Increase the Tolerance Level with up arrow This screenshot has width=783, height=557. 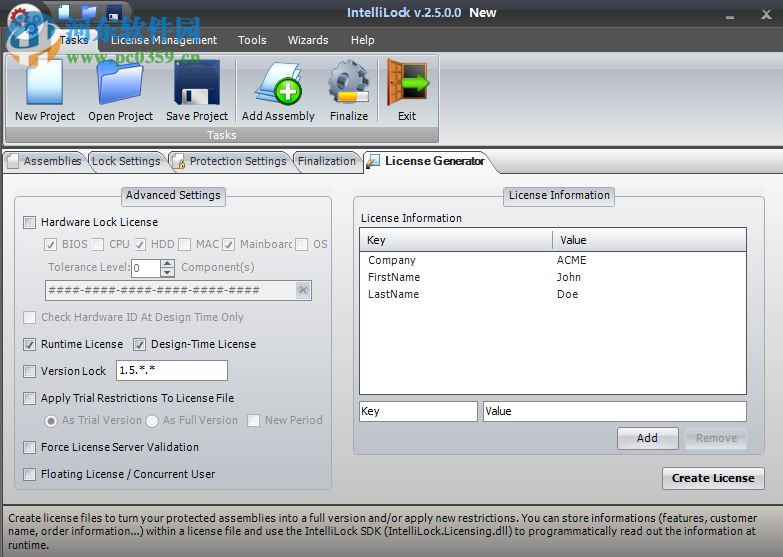(x=167, y=263)
